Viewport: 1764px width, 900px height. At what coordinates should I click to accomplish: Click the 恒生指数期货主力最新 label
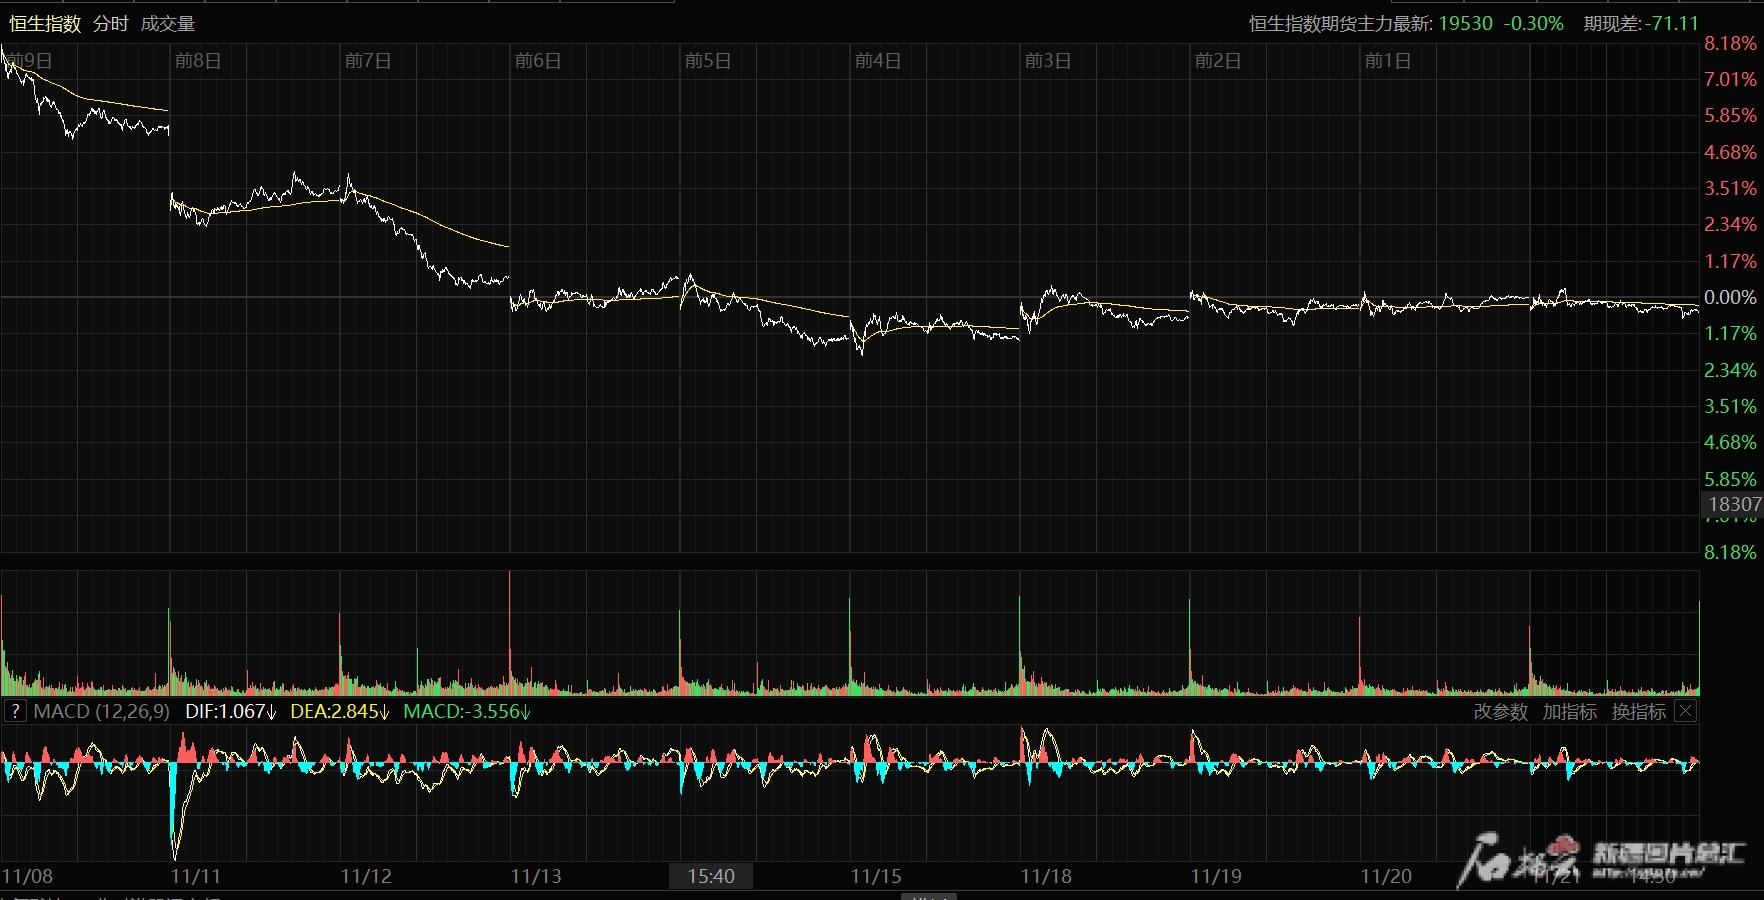1340,23
